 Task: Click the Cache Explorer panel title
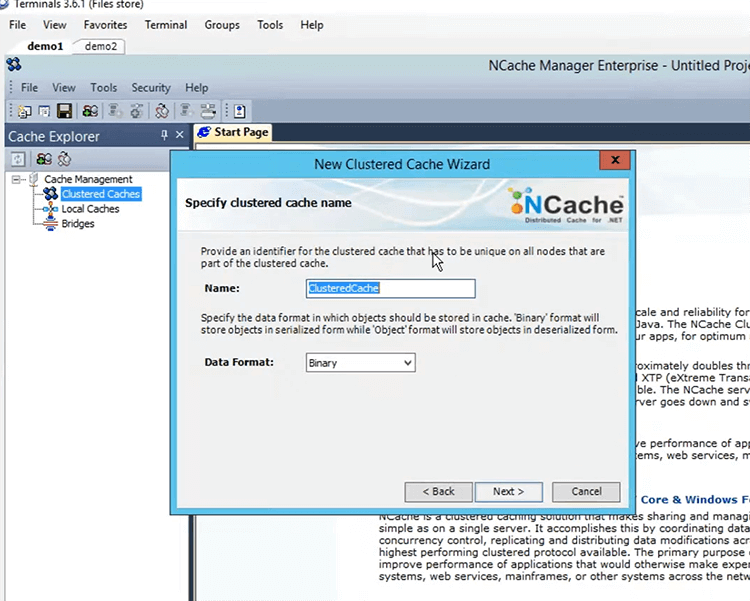click(x=54, y=136)
